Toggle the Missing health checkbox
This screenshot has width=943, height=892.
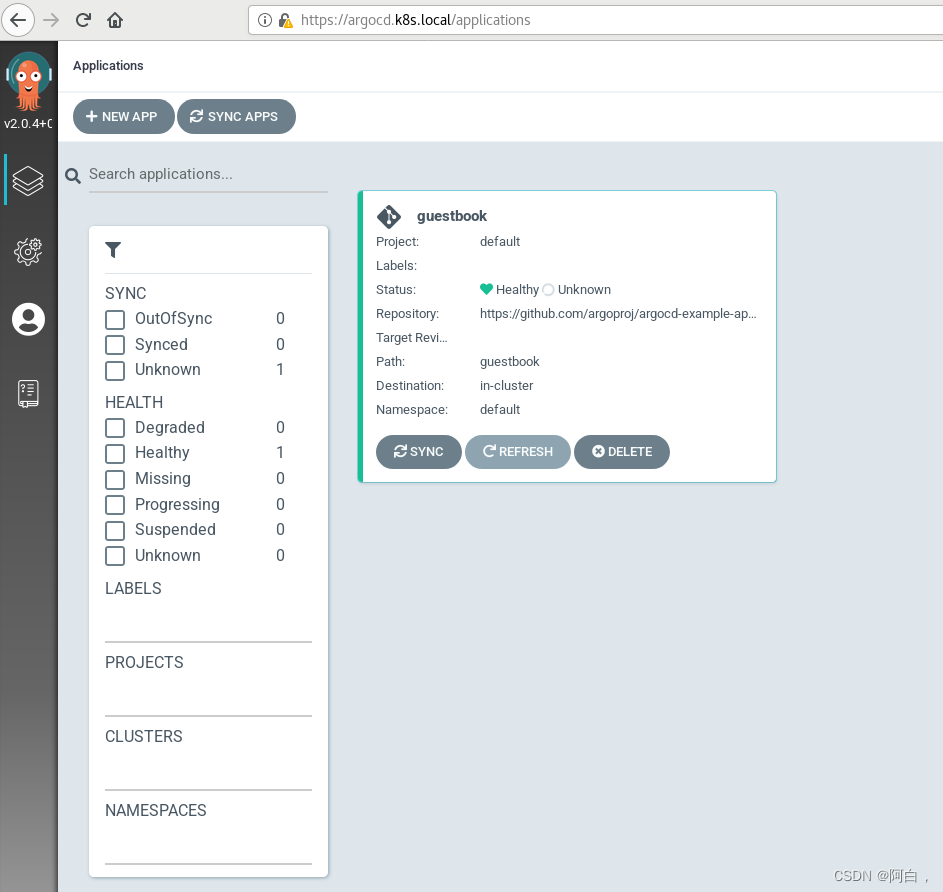coord(115,479)
